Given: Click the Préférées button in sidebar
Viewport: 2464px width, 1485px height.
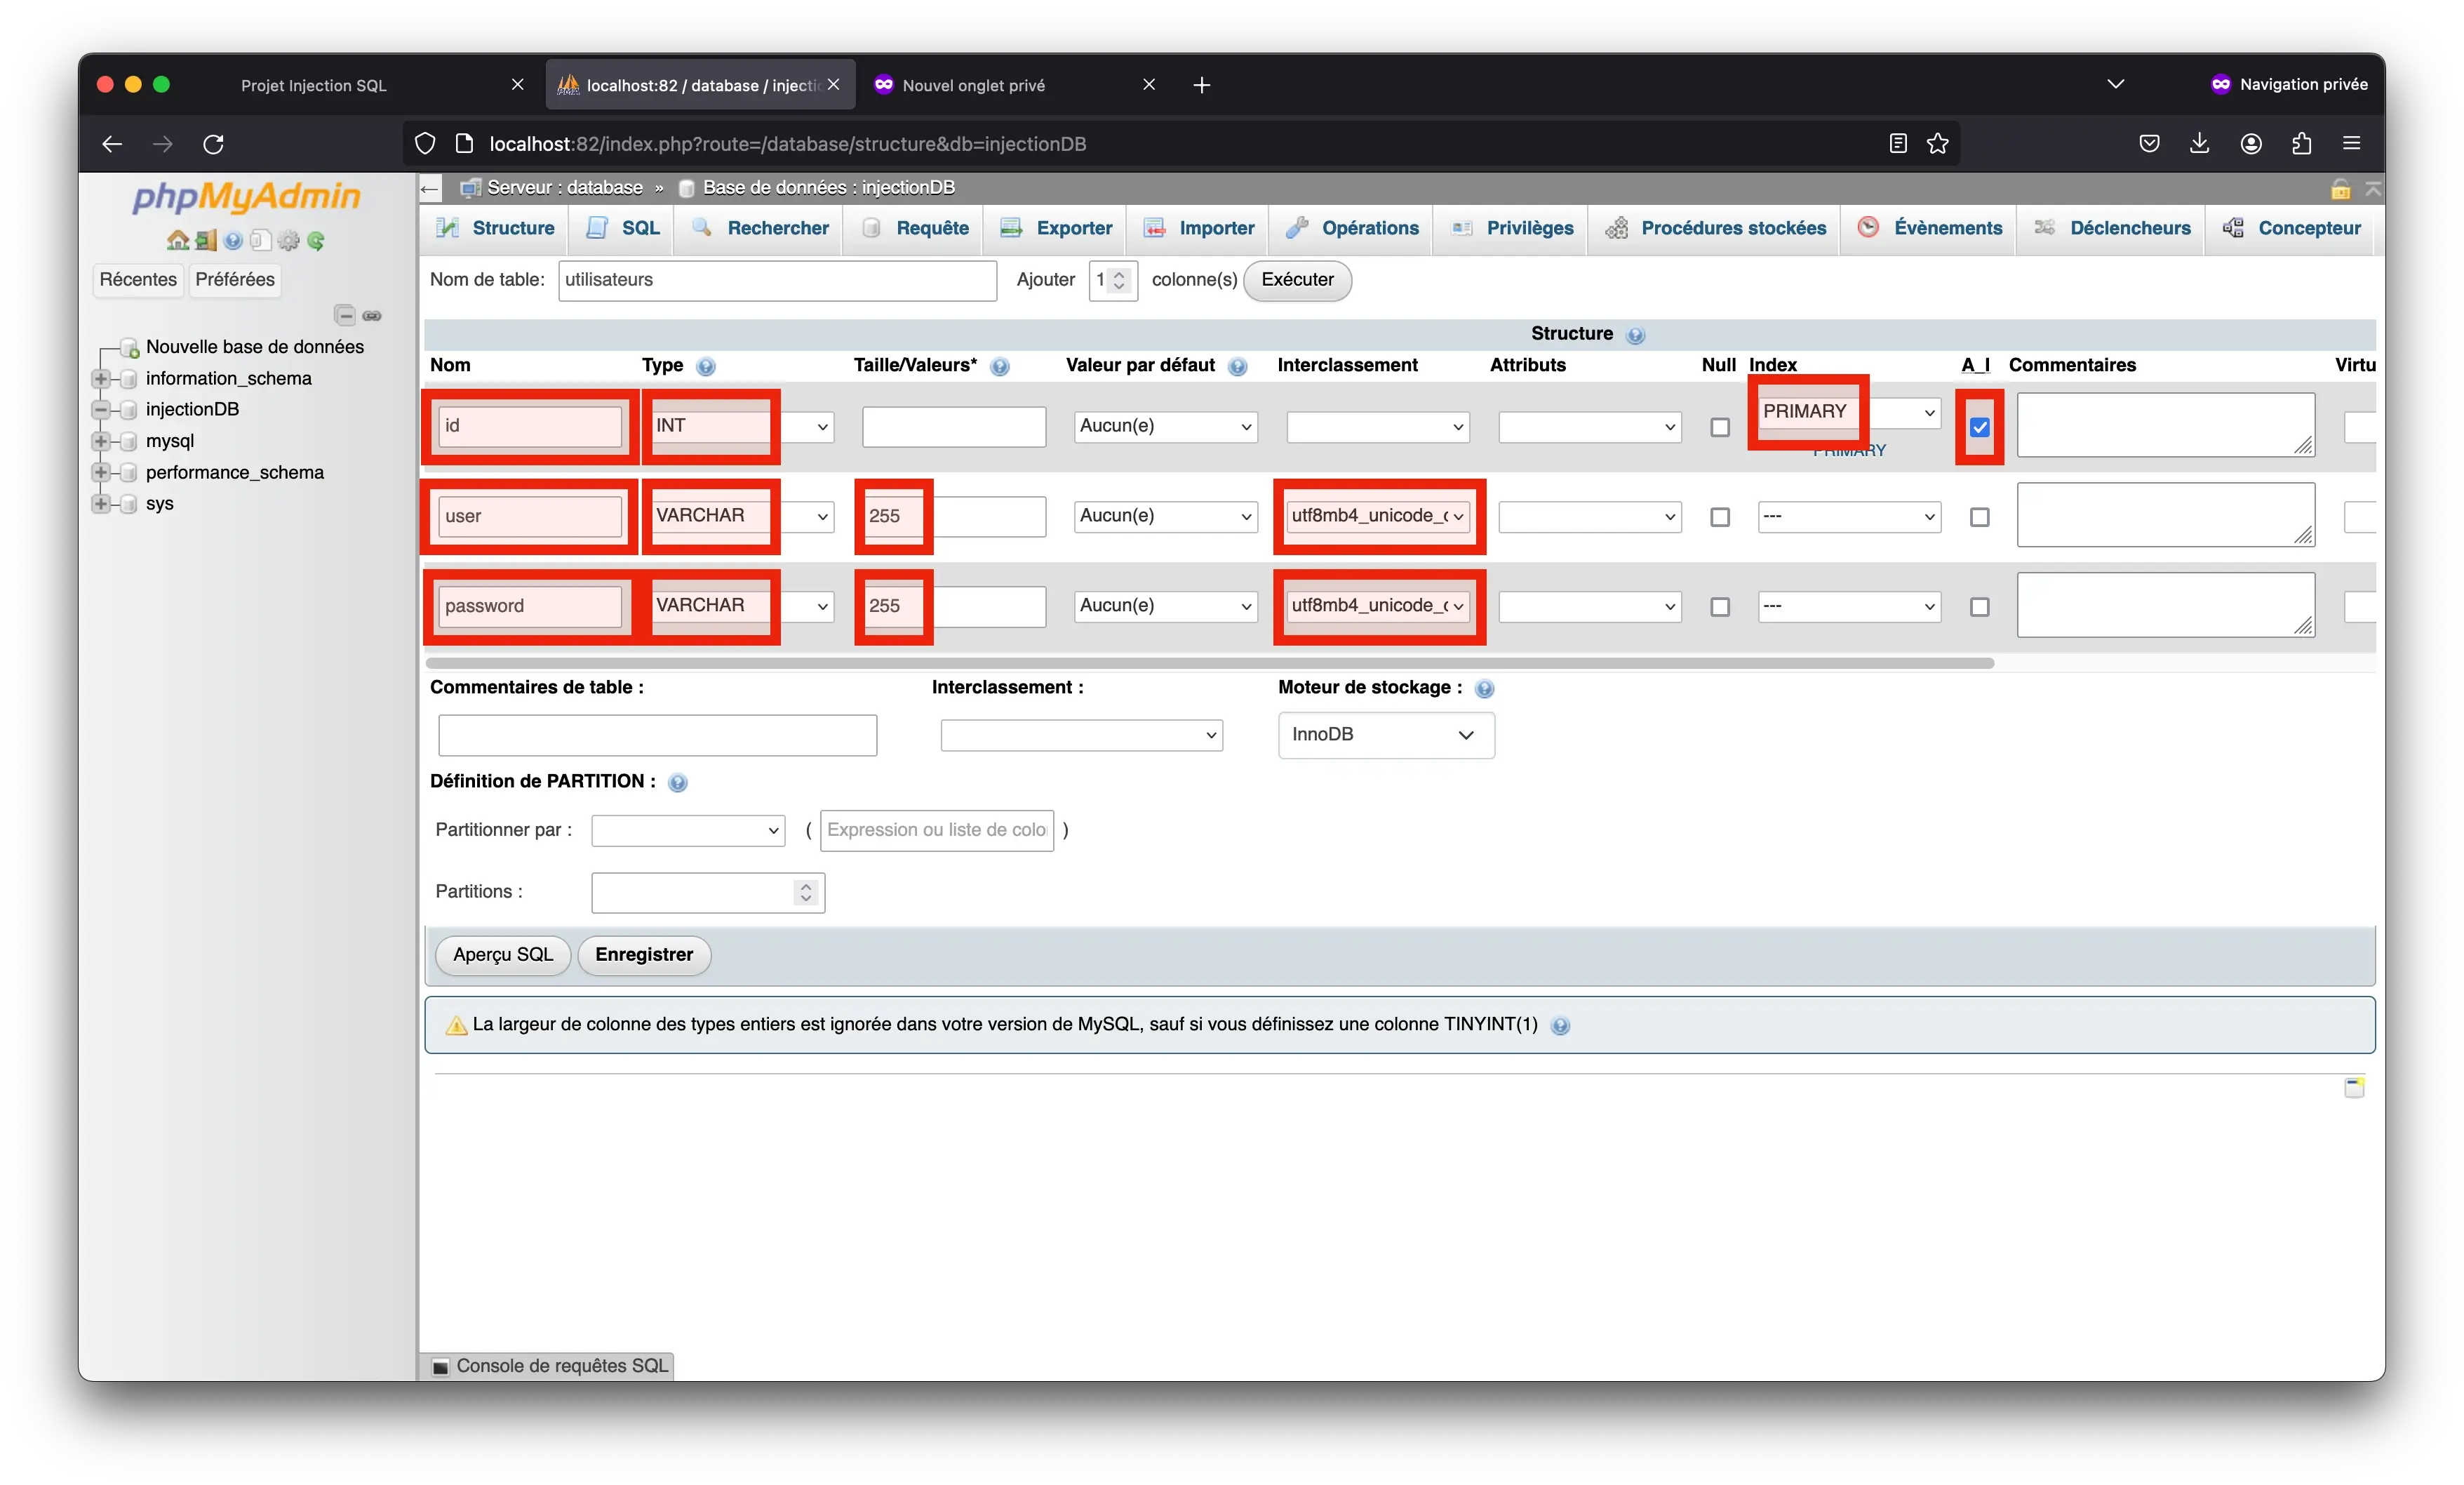Looking at the screenshot, I should tap(235, 280).
